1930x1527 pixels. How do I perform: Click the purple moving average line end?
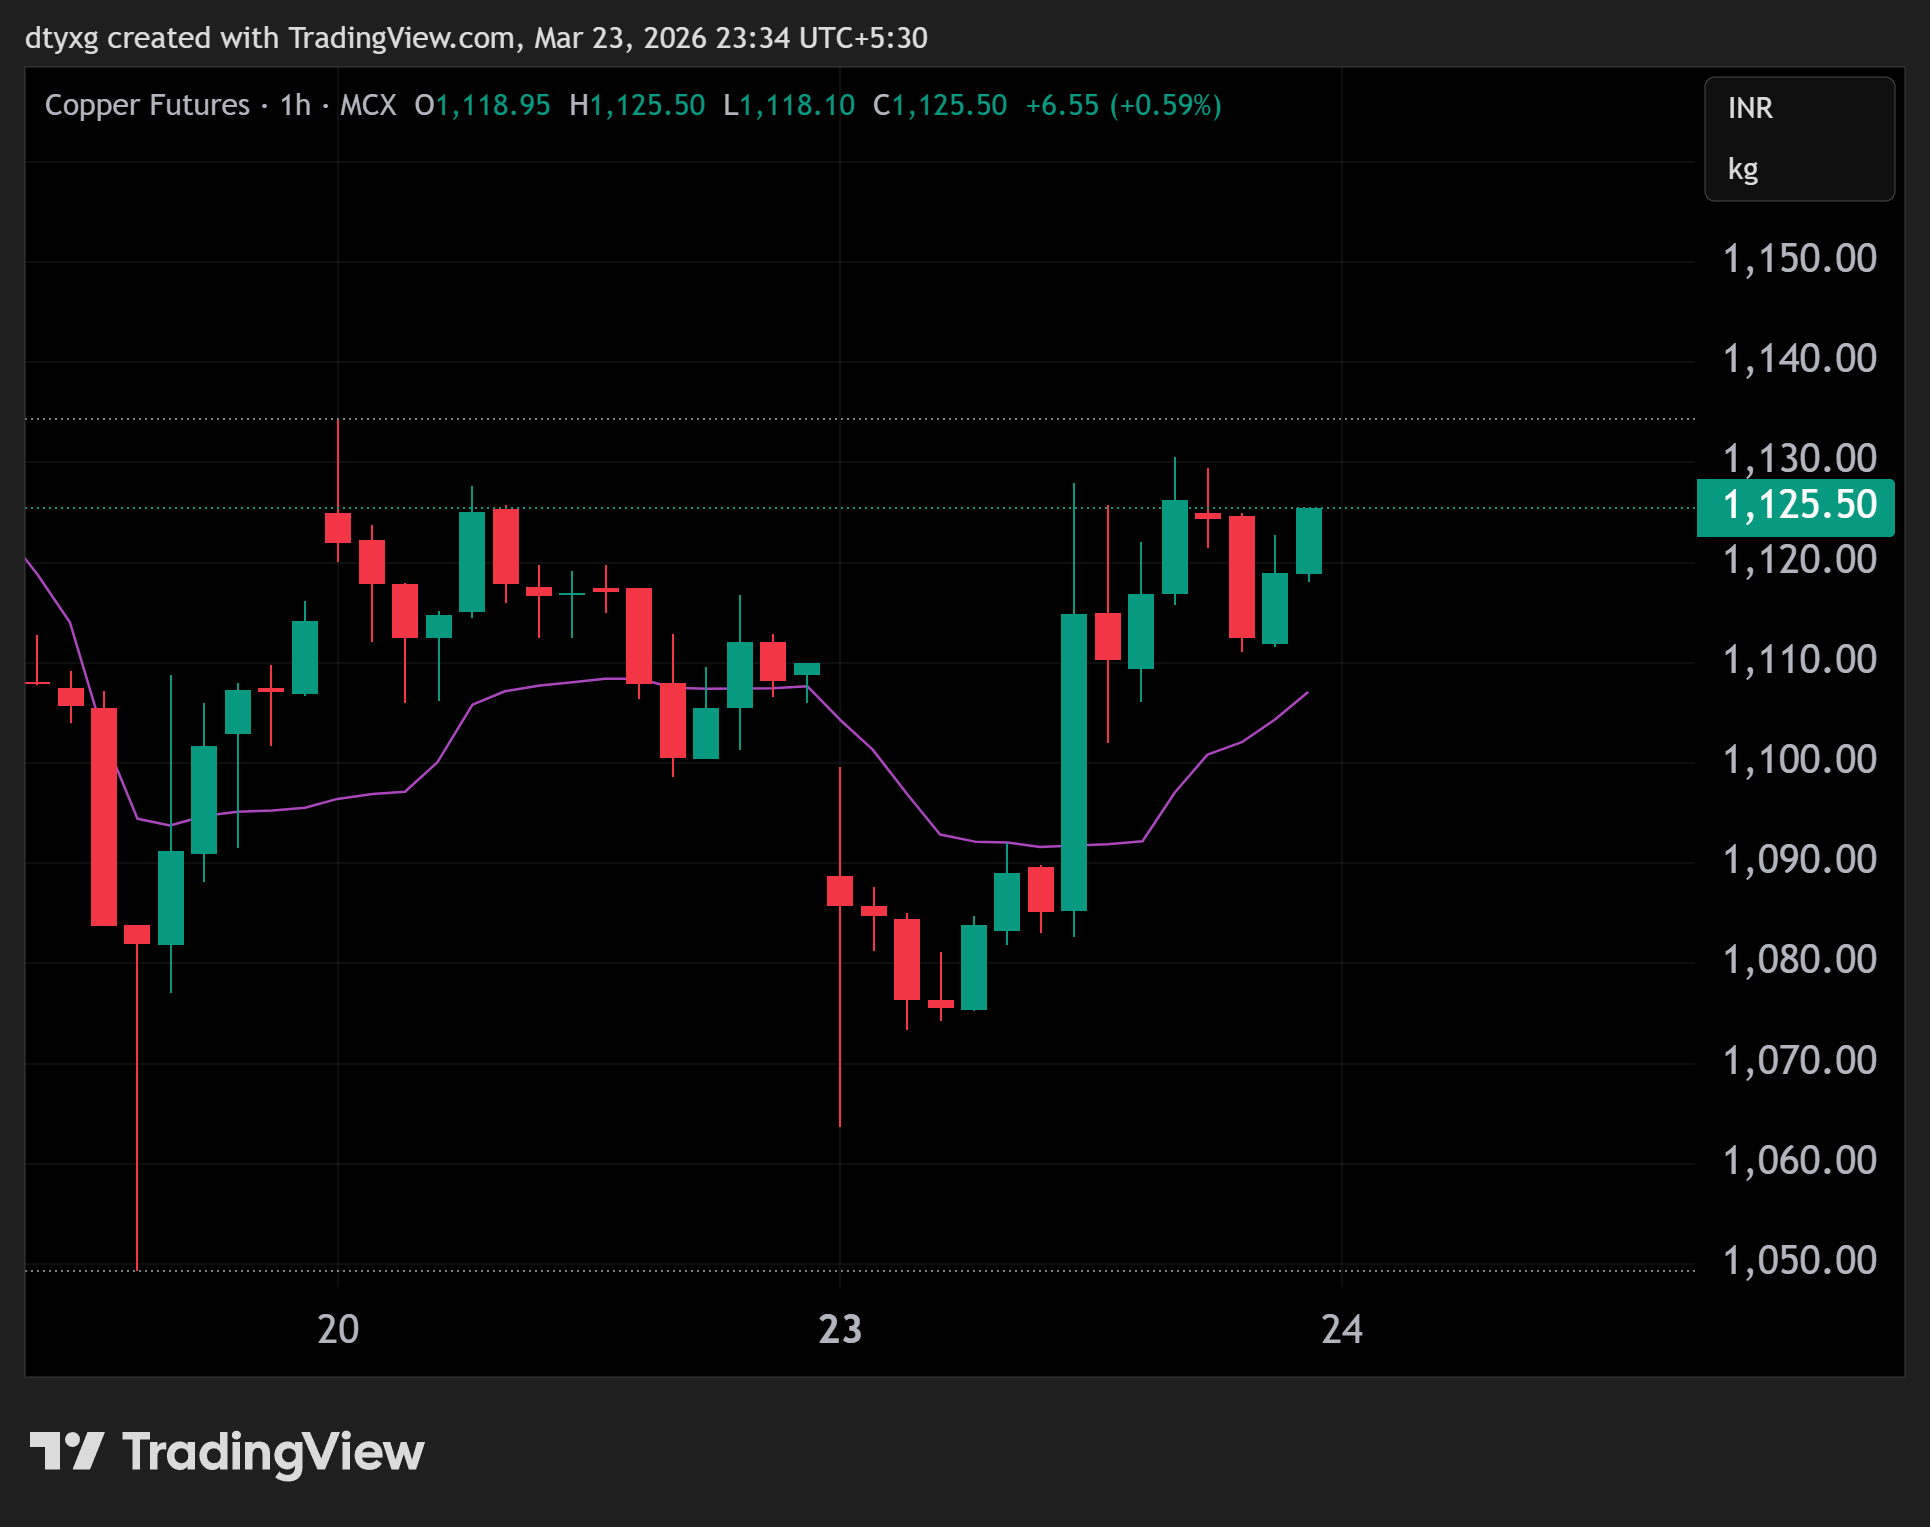coord(1306,693)
